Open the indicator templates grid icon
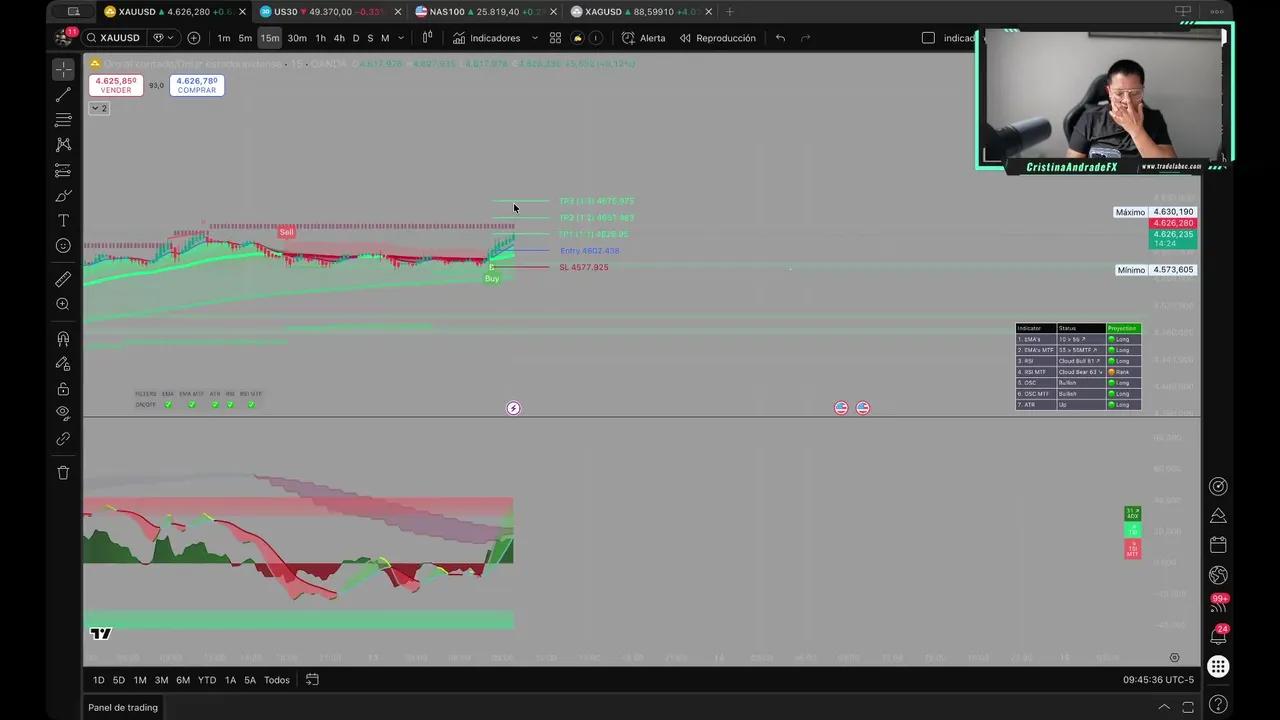The width and height of the screenshot is (1280, 720). pyautogui.click(x=555, y=38)
